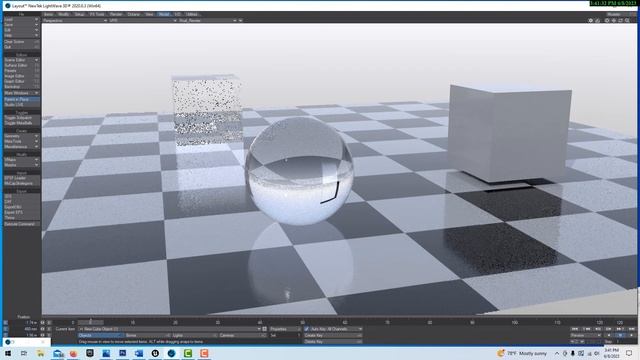Open the Save dropdown menu

click(x=22, y=24)
